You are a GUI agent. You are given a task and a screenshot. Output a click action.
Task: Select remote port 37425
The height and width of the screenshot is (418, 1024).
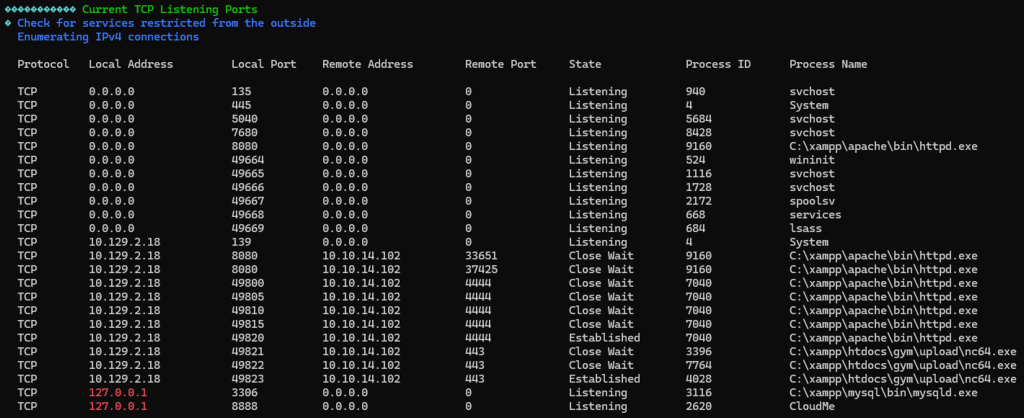point(481,270)
